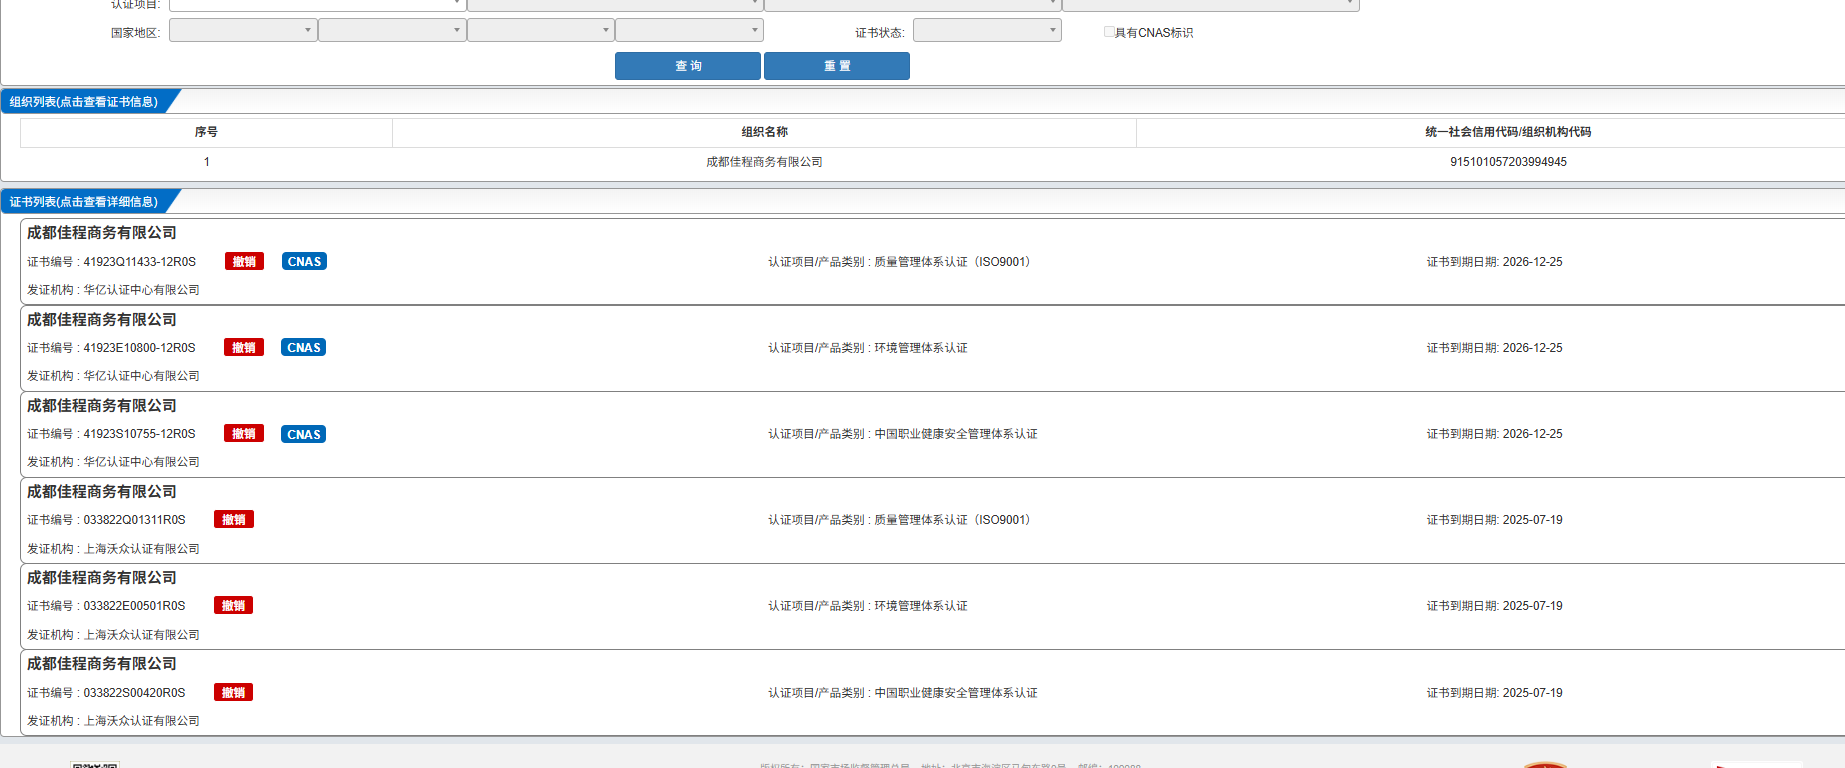Click 环境管理体系认证 for certificate 41923E10800-12R0S
Viewport: 1845px width, 768px height.
[x=921, y=348]
